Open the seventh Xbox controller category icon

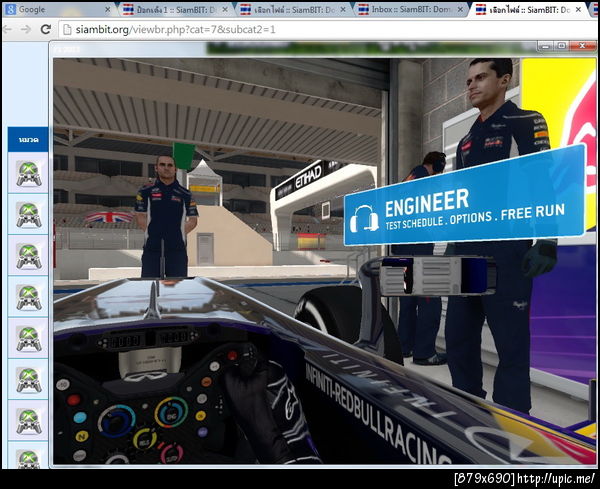(x=28, y=421)
